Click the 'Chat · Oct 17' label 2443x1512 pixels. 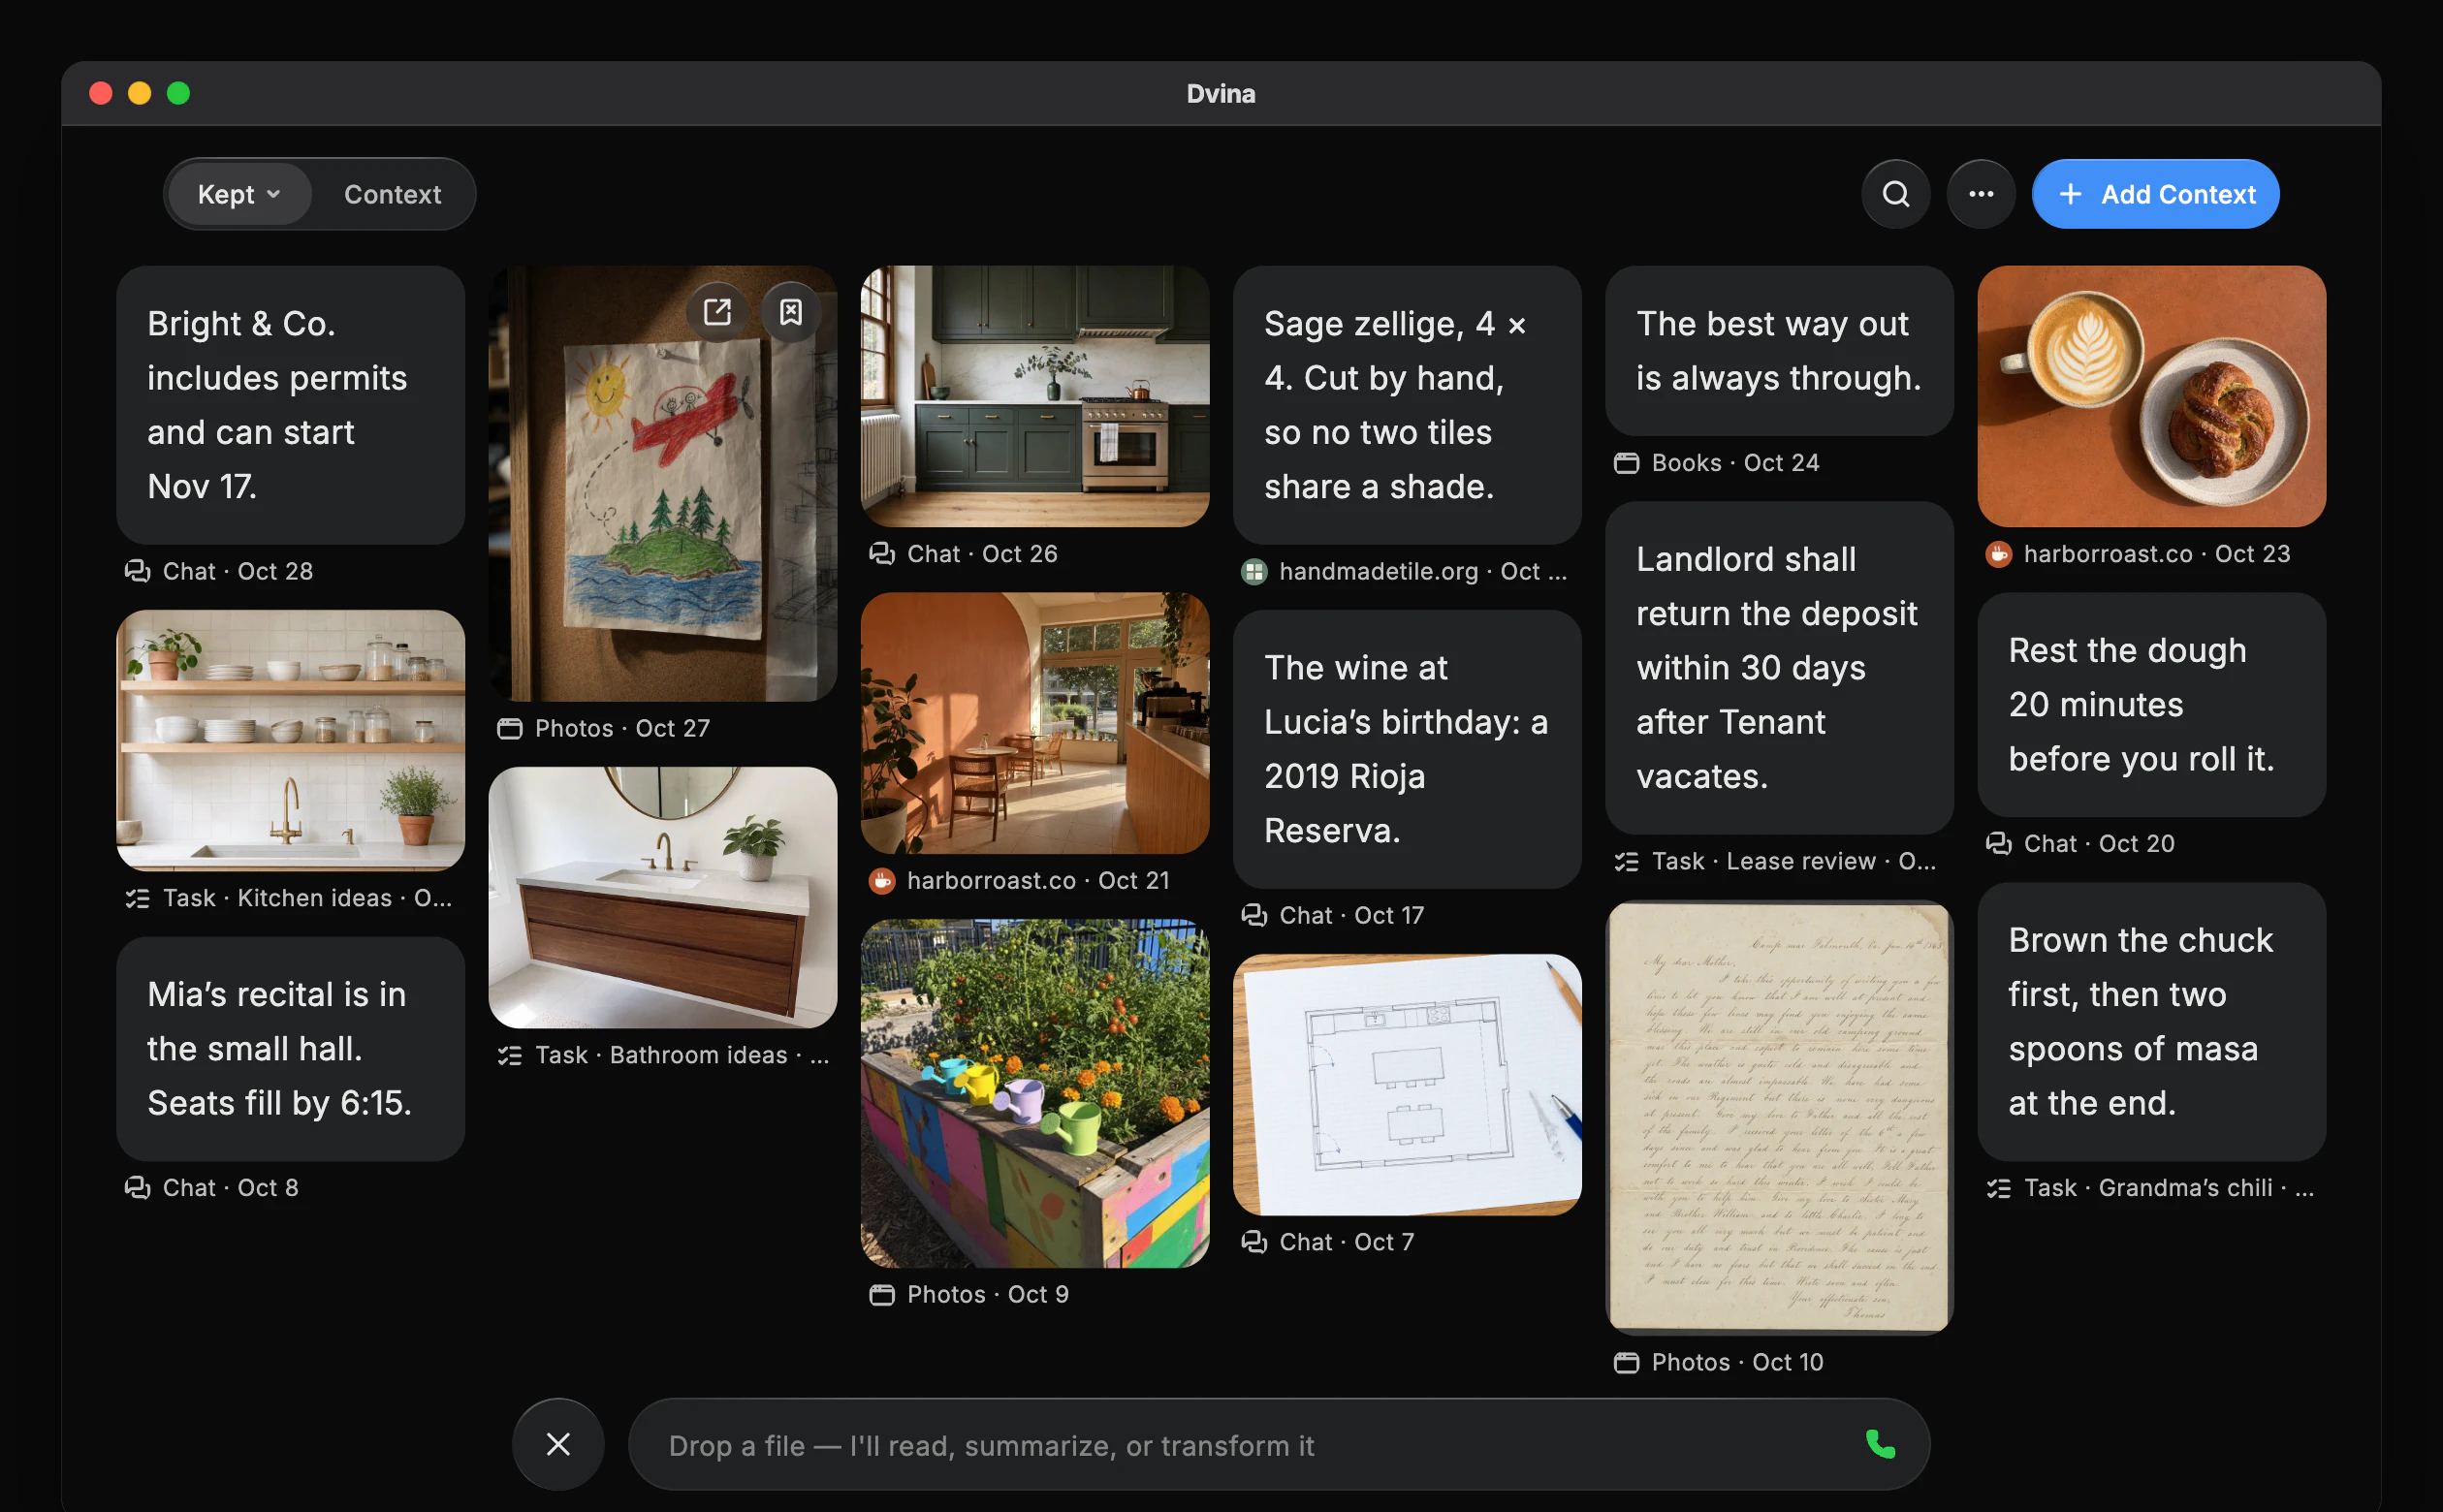pyautogui.click(x=1333, y=915)
